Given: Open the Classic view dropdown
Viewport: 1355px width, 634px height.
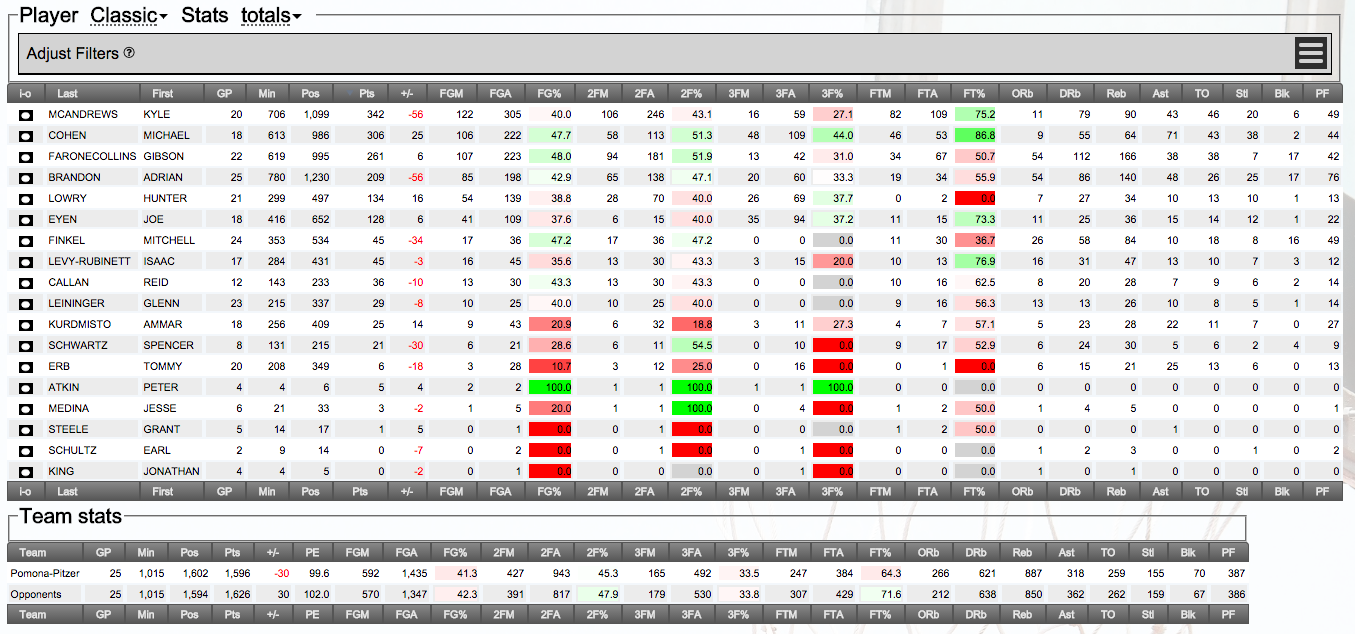Looking at the screenshot, I should click(129, 15).
